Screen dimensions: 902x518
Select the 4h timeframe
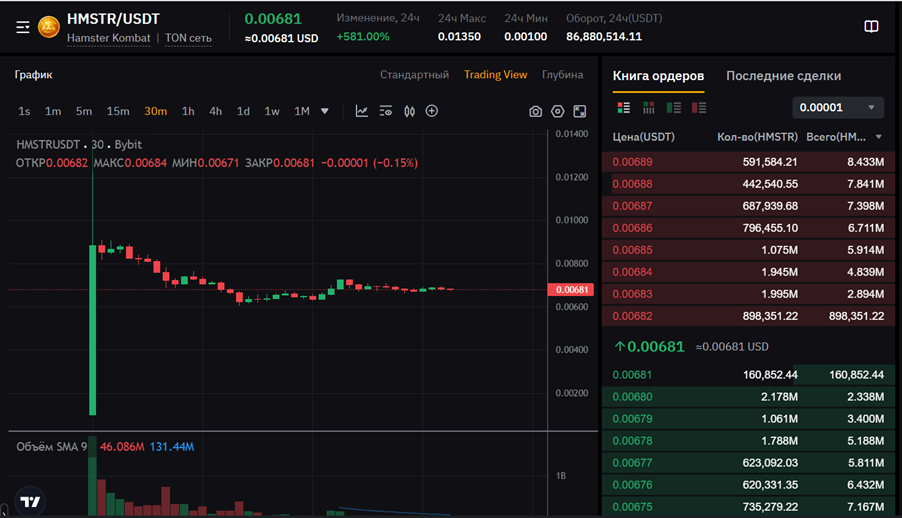(216, 111)
